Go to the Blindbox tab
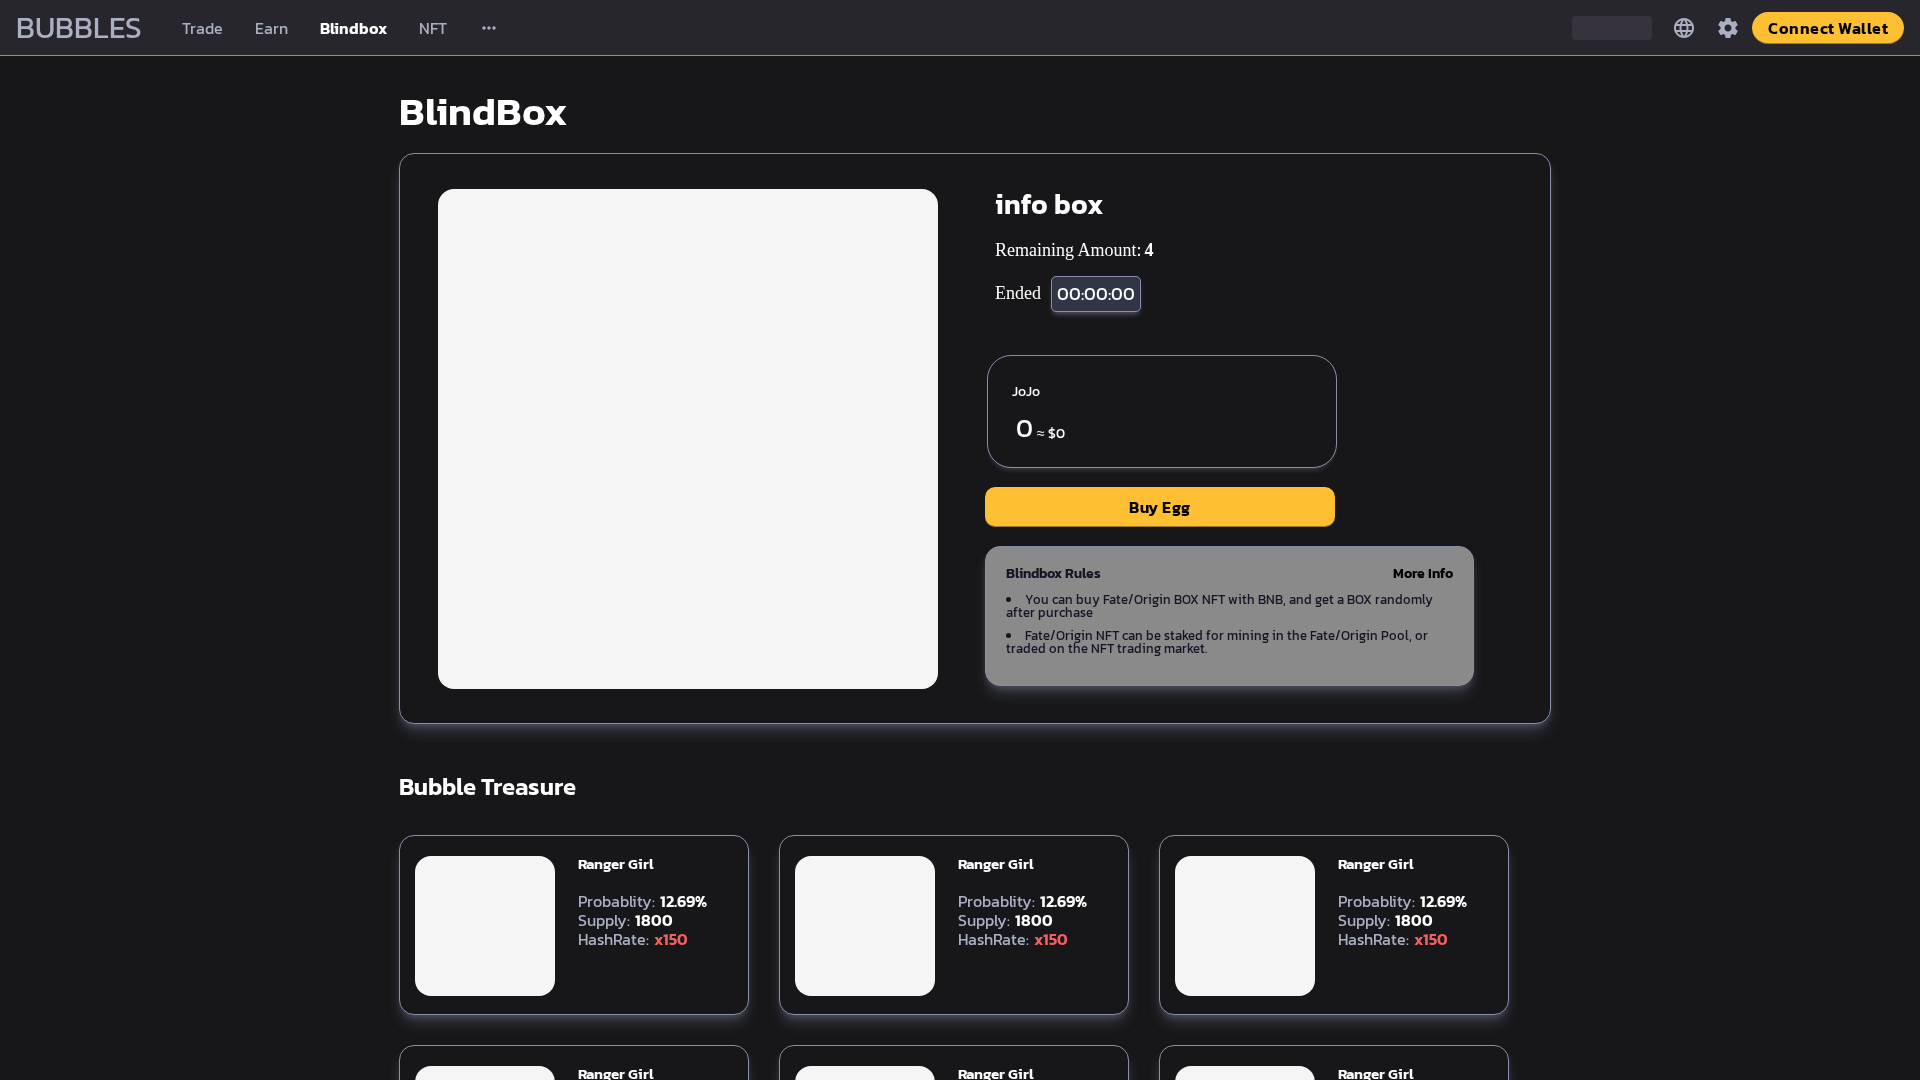 [x=353, y=28]
